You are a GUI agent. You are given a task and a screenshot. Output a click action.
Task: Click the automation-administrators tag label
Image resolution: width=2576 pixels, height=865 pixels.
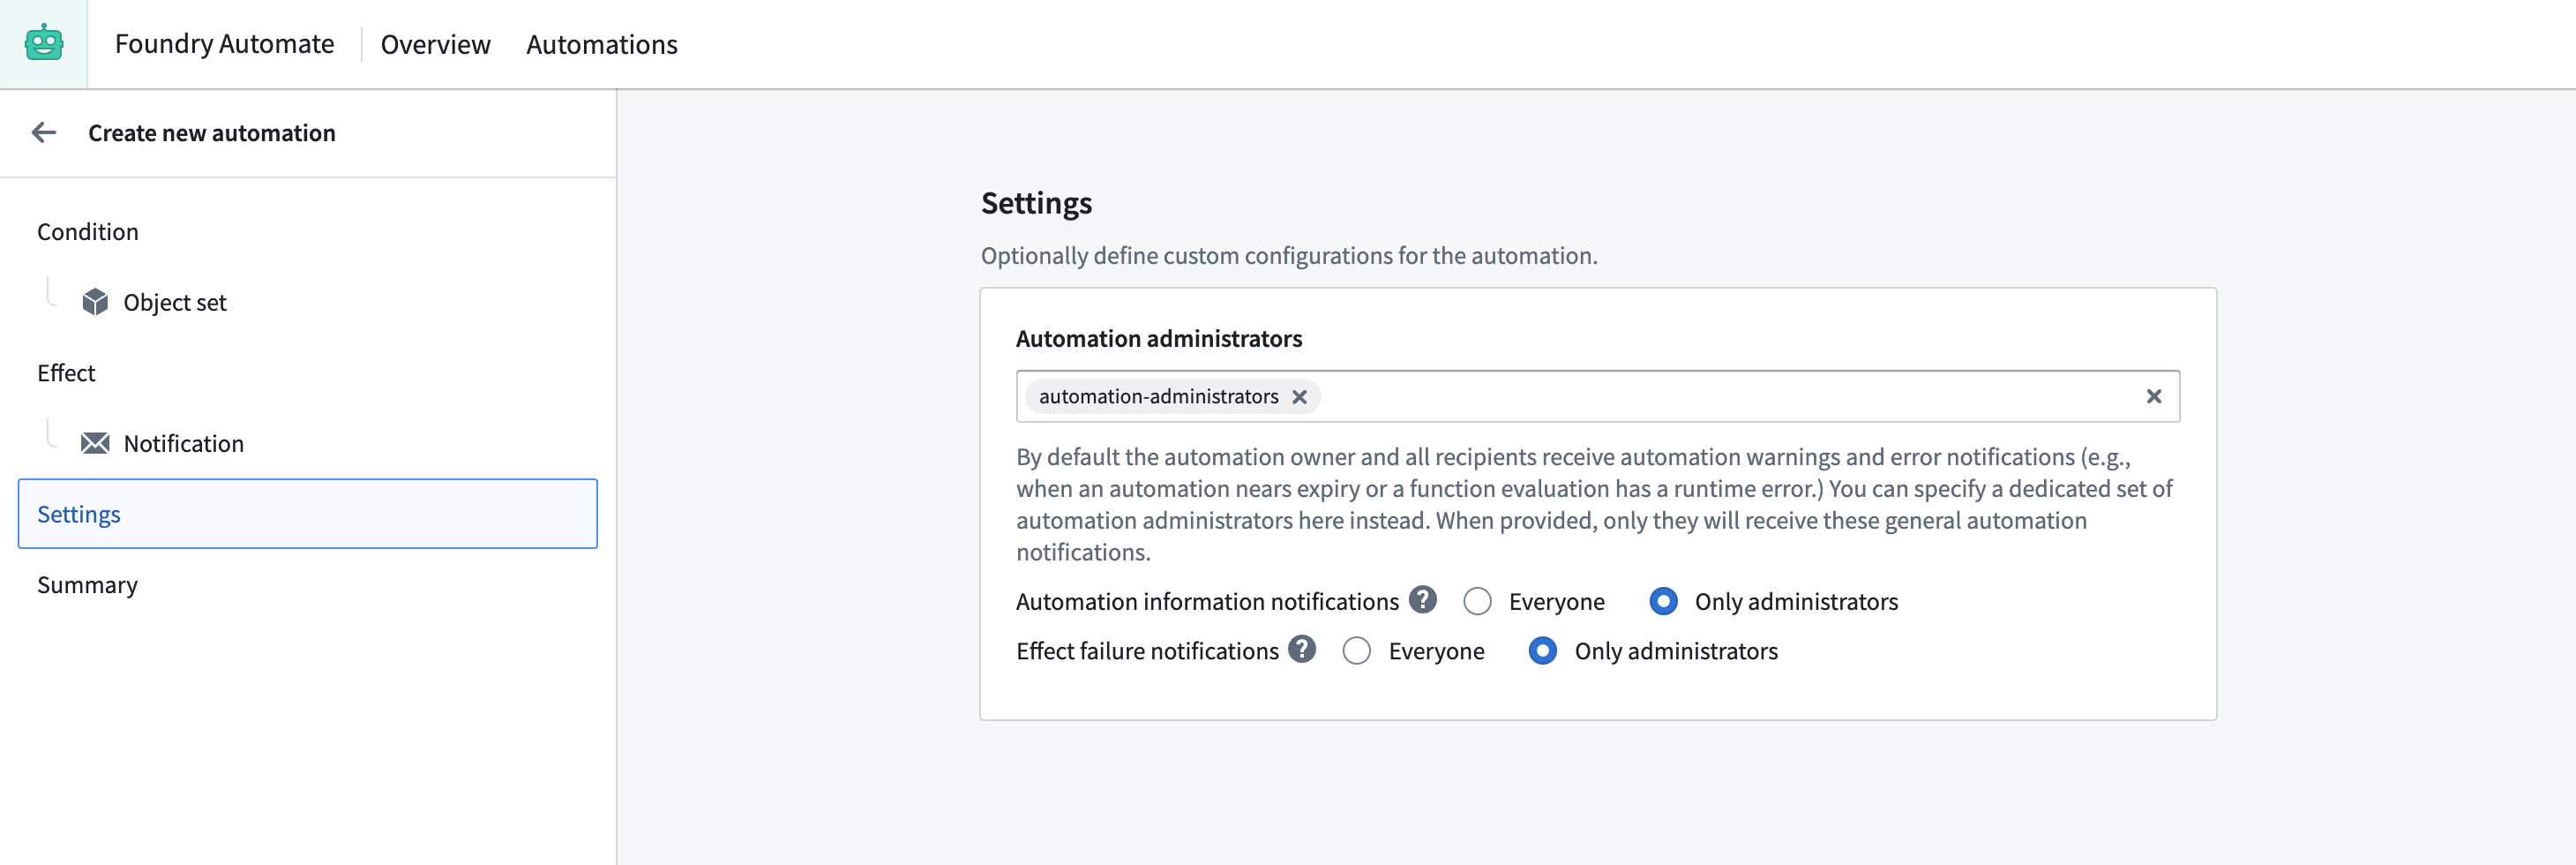click(x=1158, y=397)
